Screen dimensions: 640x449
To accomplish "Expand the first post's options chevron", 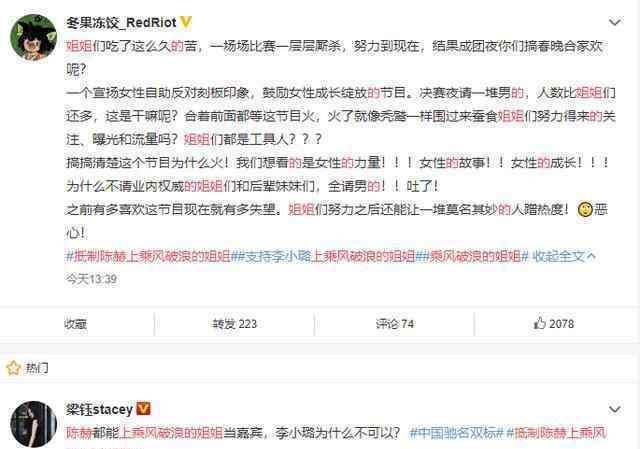I will coord(615,22).
